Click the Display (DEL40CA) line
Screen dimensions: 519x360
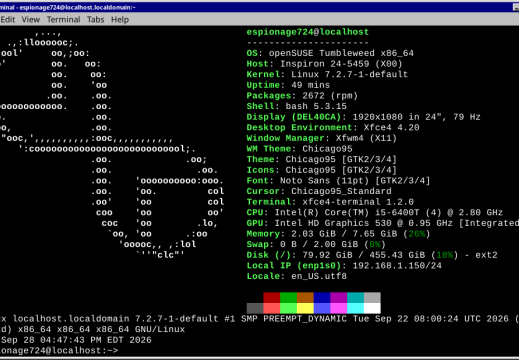coord(363,117)
